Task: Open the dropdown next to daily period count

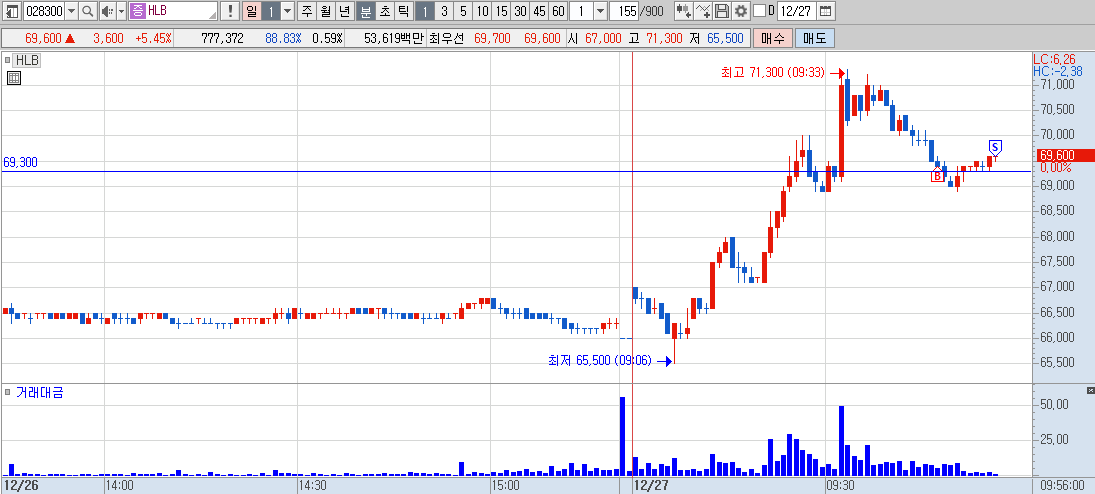Action: point(288,10)
